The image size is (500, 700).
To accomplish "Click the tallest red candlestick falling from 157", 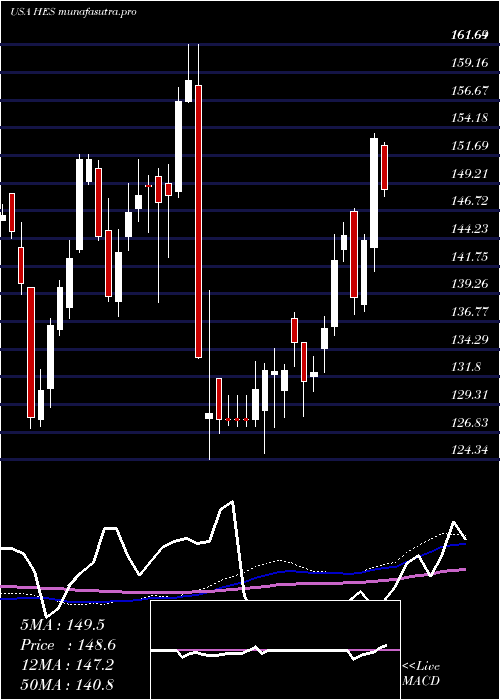I will pyautogui.click(x=198, y=221).
